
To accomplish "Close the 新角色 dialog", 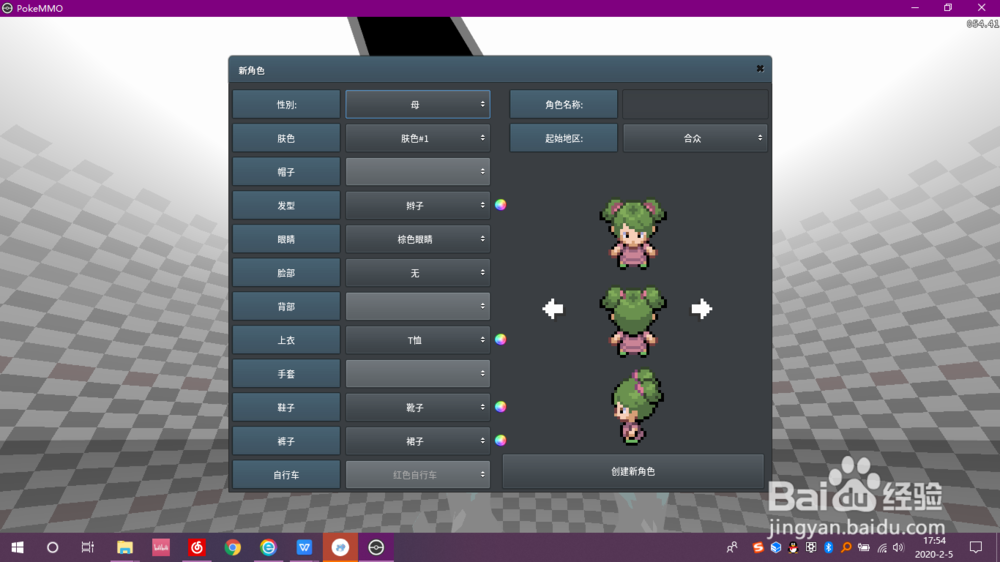I will (760, 68).
